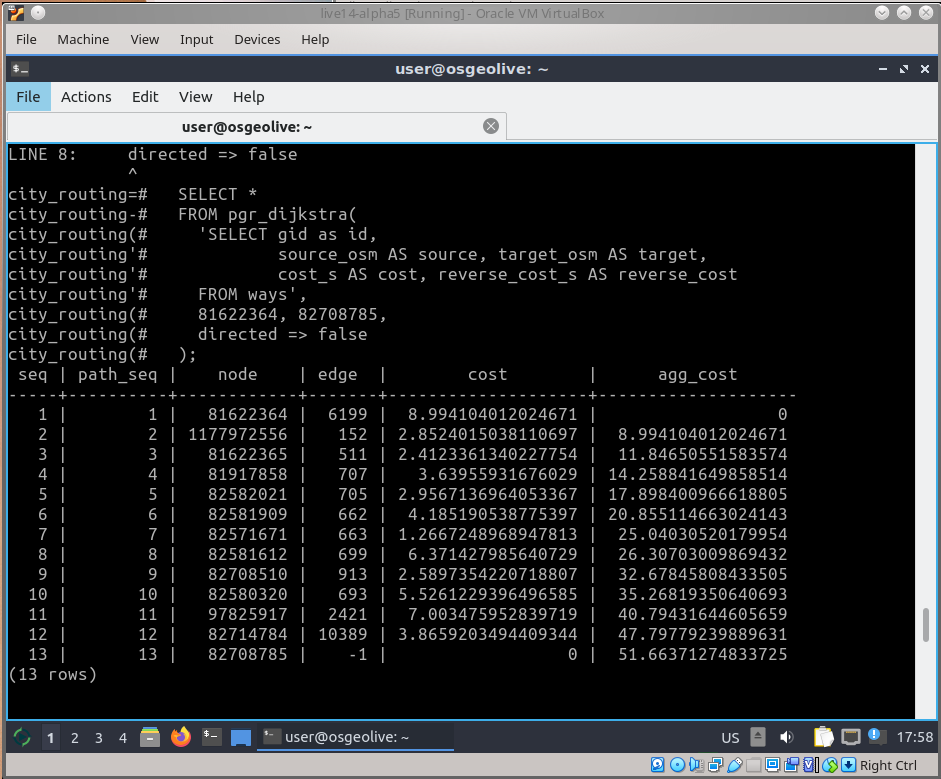Screen dimensions: 941x779
Task: Open the VirtualBox Input menu
Action: click(x=196, y=40)
